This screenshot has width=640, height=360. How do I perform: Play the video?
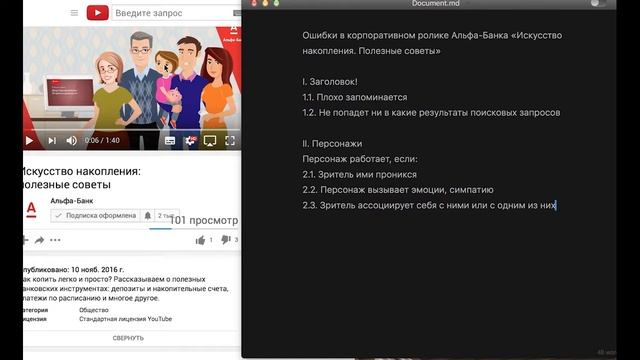pos(29,140)
